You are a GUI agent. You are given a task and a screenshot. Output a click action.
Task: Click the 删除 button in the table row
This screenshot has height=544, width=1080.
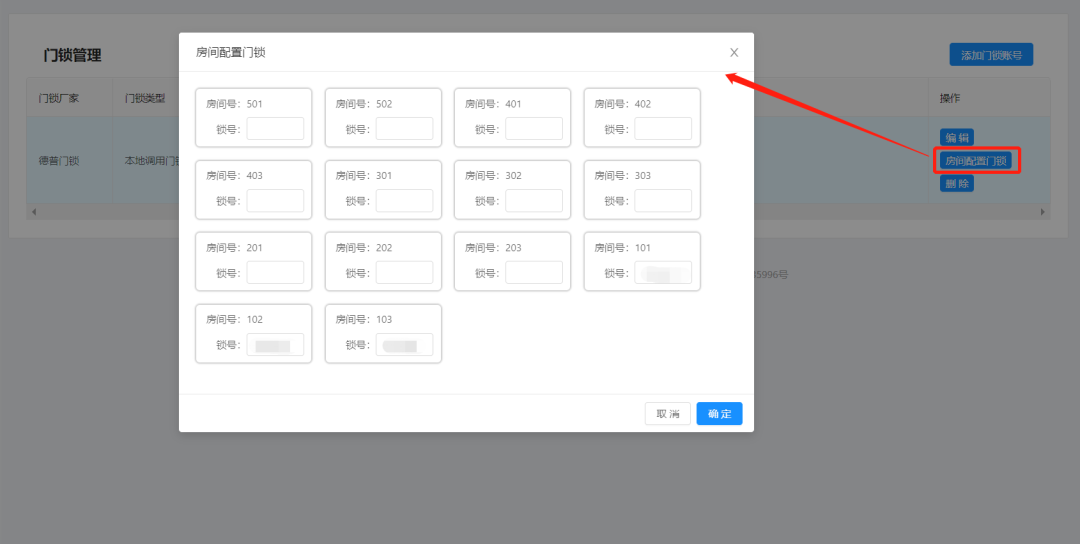[x=957, y=184]
